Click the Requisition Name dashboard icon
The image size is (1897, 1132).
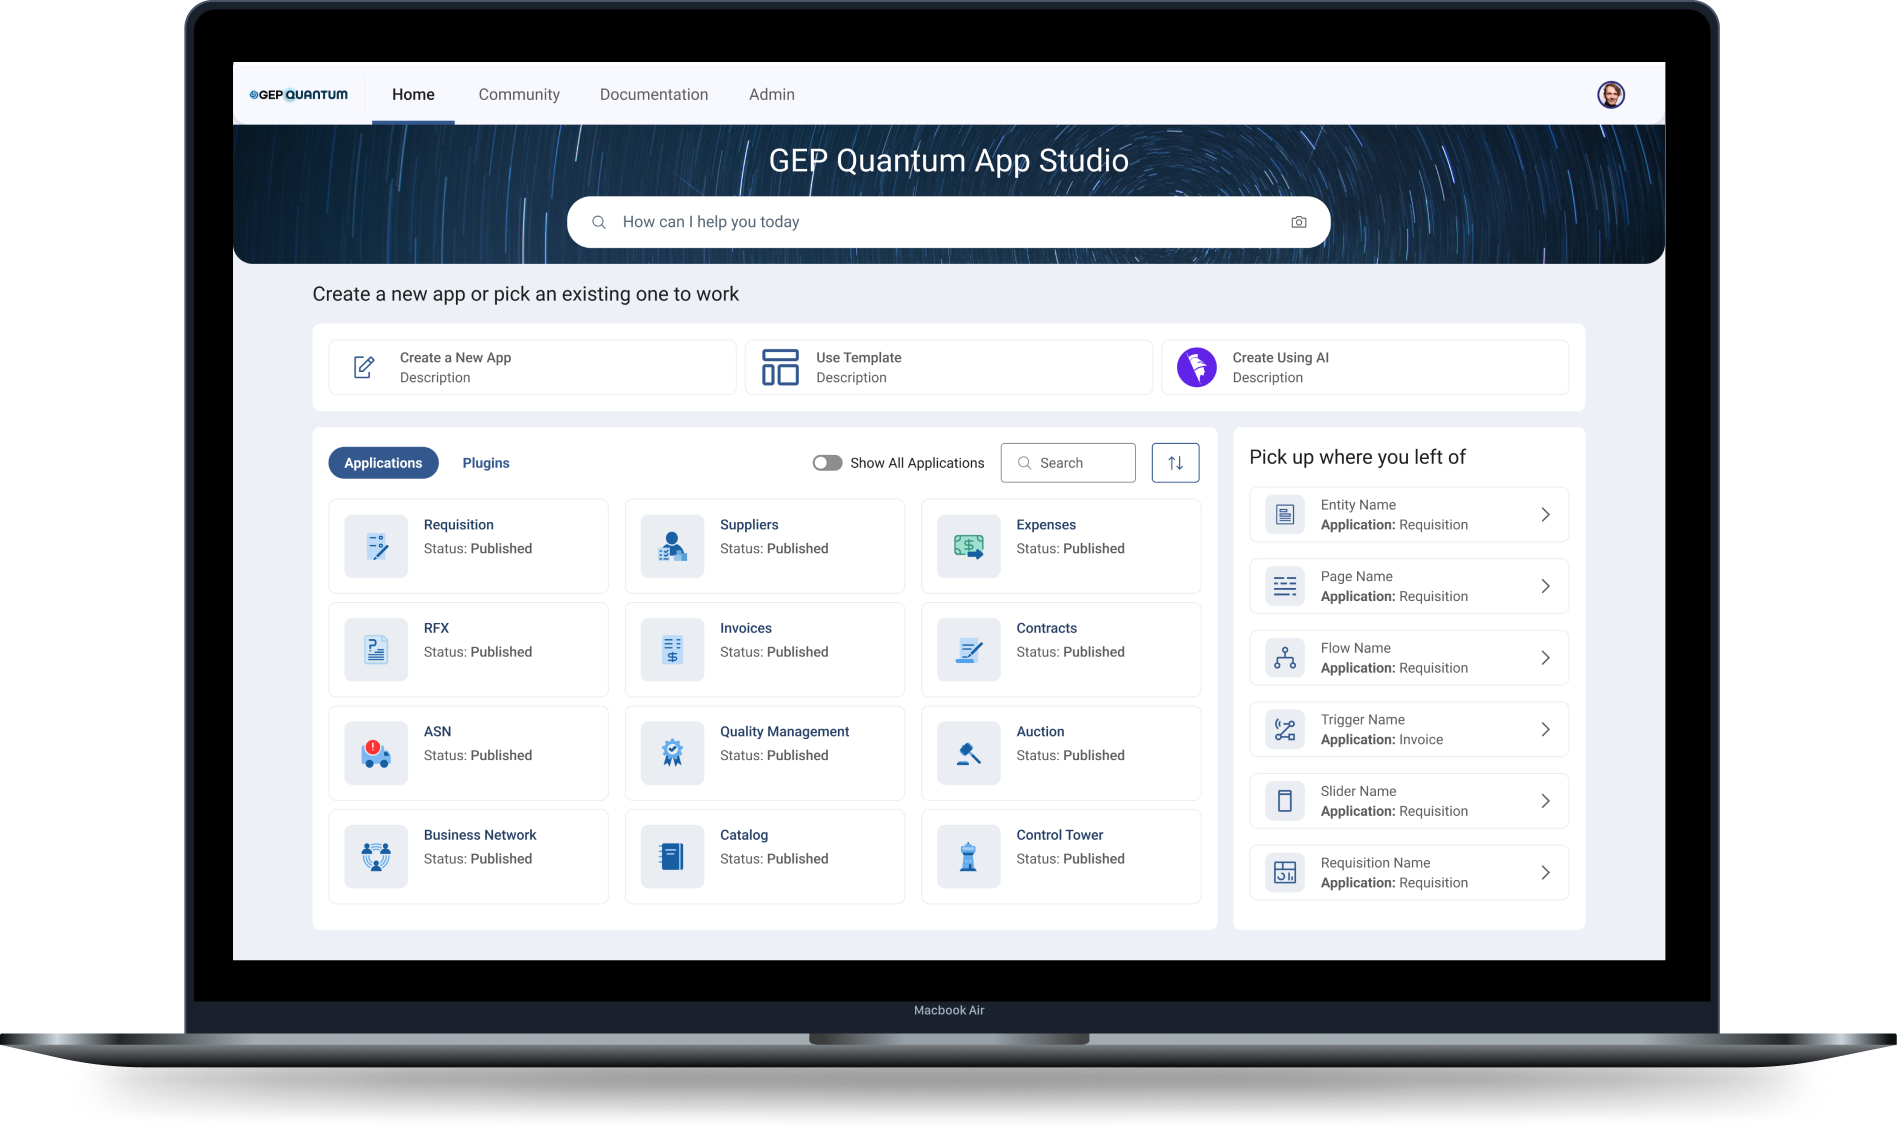(x=1285, y=872)
